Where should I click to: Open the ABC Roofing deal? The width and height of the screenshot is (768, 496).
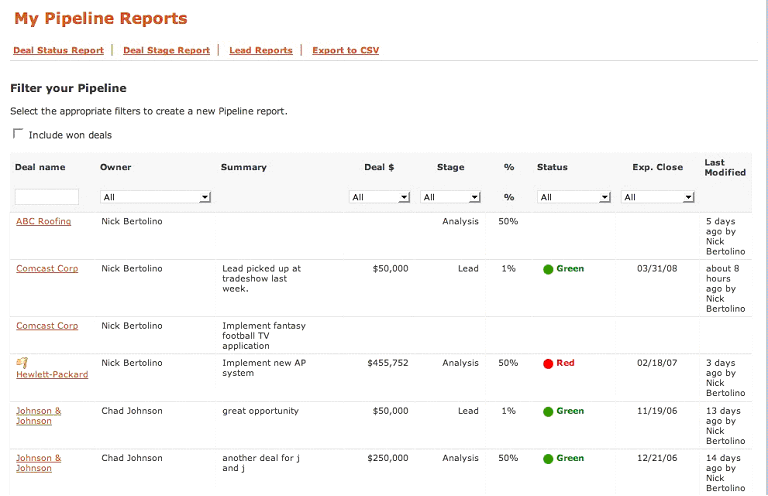click(x=44, y=221)
